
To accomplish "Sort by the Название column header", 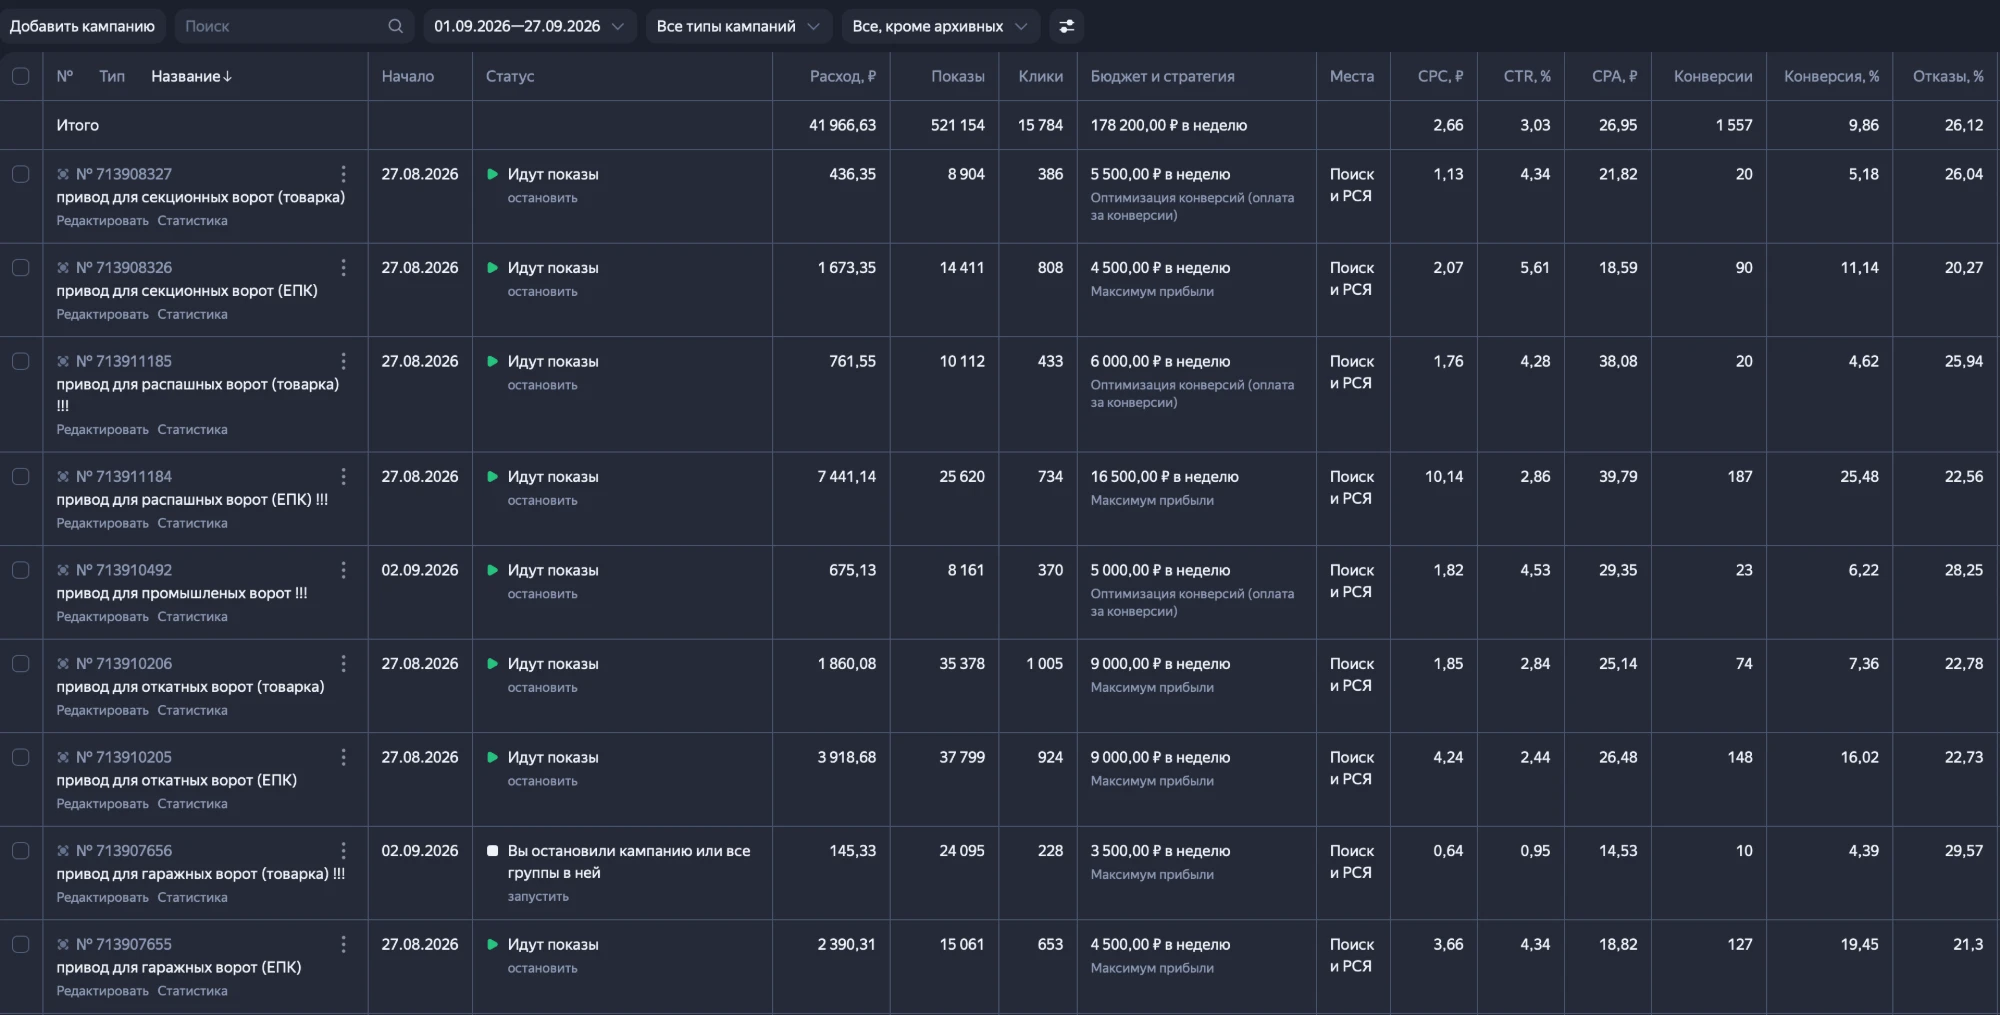I will coord(191,76).
